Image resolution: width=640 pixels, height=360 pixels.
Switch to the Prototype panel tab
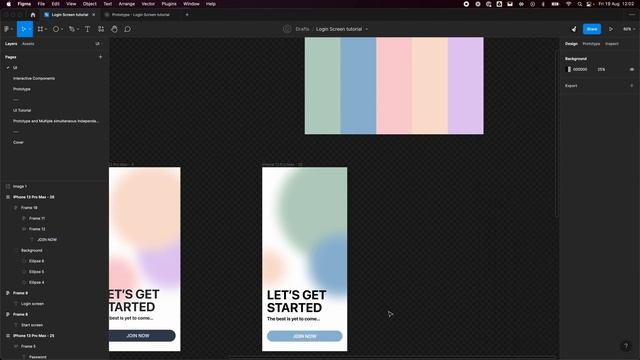[591, 44]
